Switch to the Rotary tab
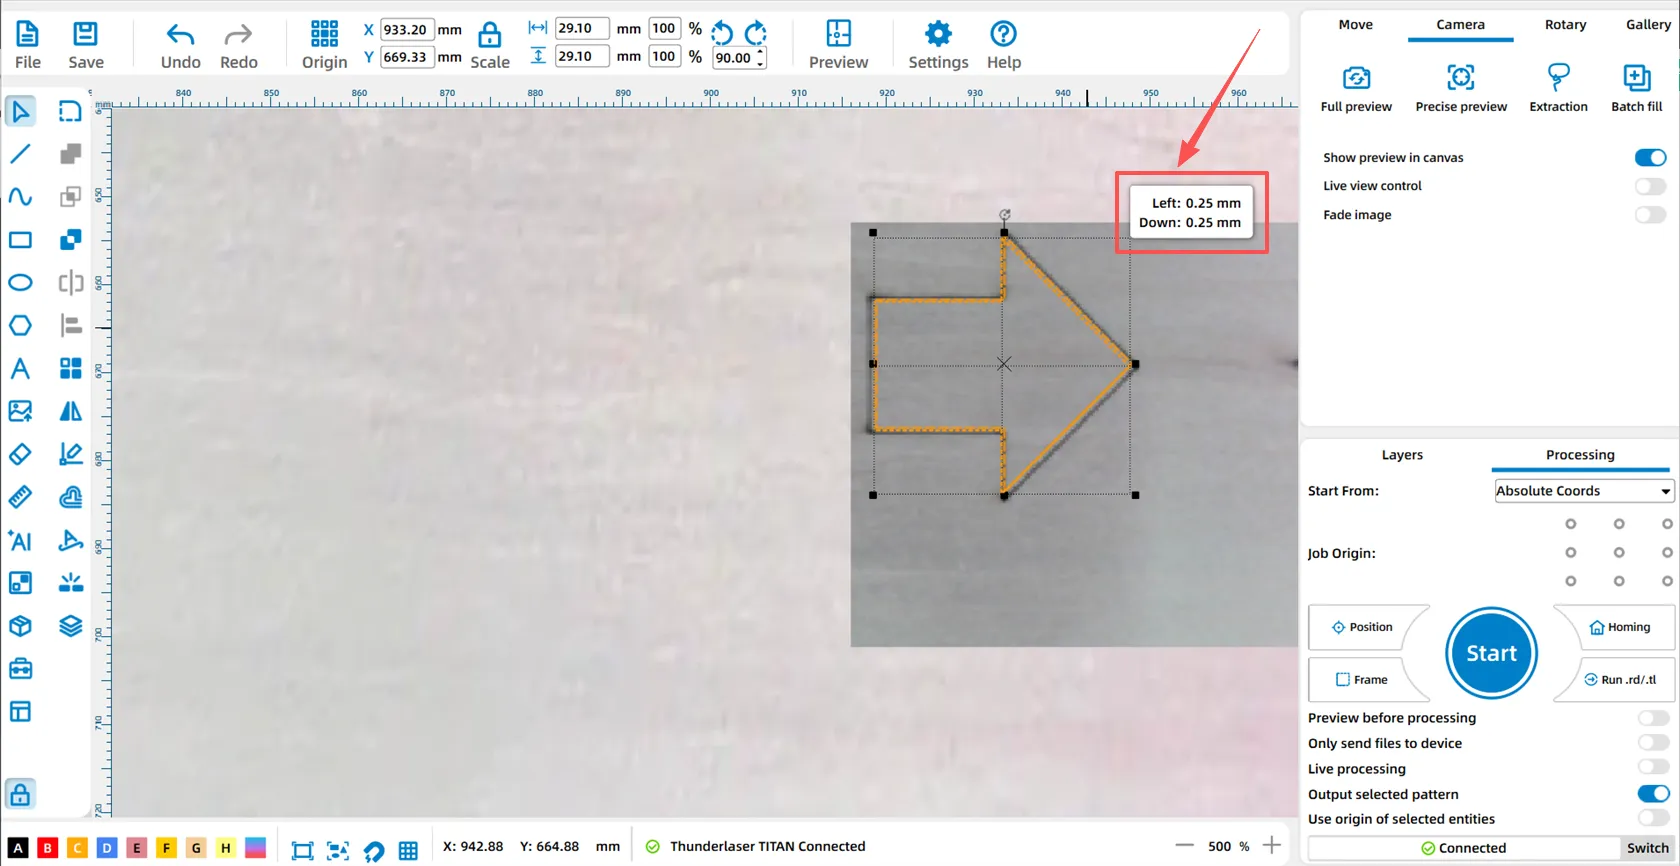Viewport: 1680px width, 866px height. (x=1565, y=25)
